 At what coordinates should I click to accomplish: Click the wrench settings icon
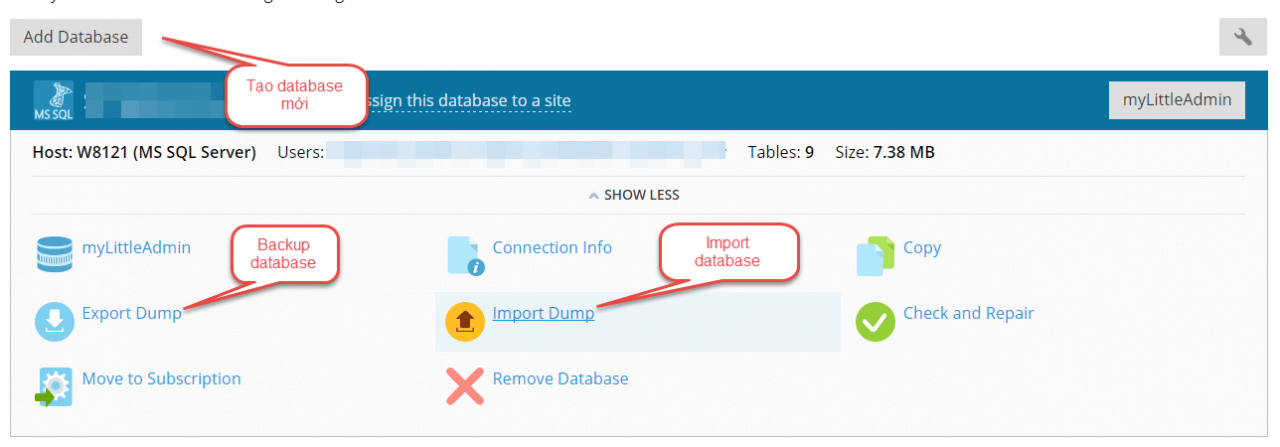[x=1243, y=37]
